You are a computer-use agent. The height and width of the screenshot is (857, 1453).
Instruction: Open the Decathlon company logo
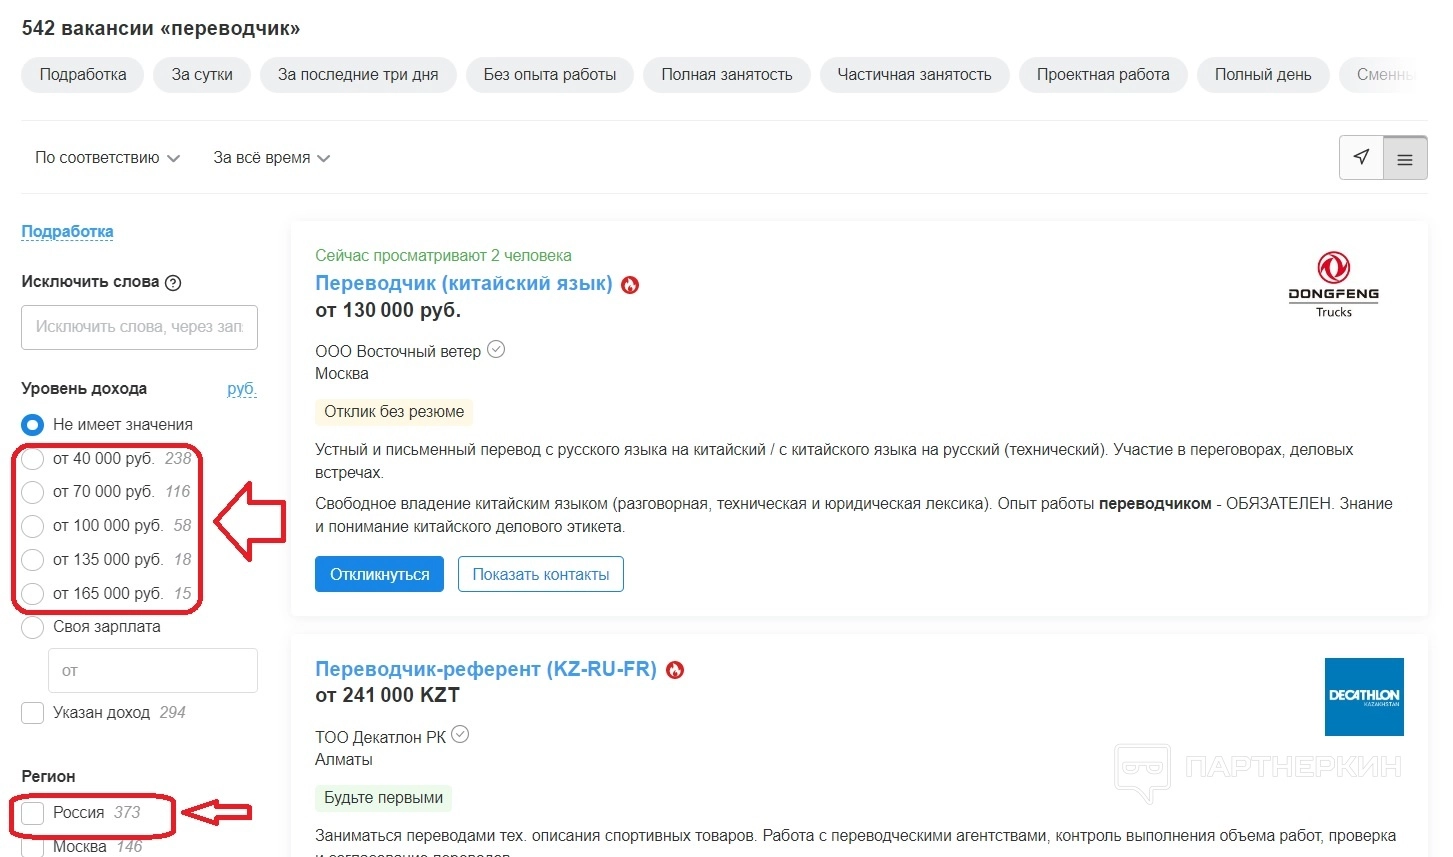point(1364,697)
